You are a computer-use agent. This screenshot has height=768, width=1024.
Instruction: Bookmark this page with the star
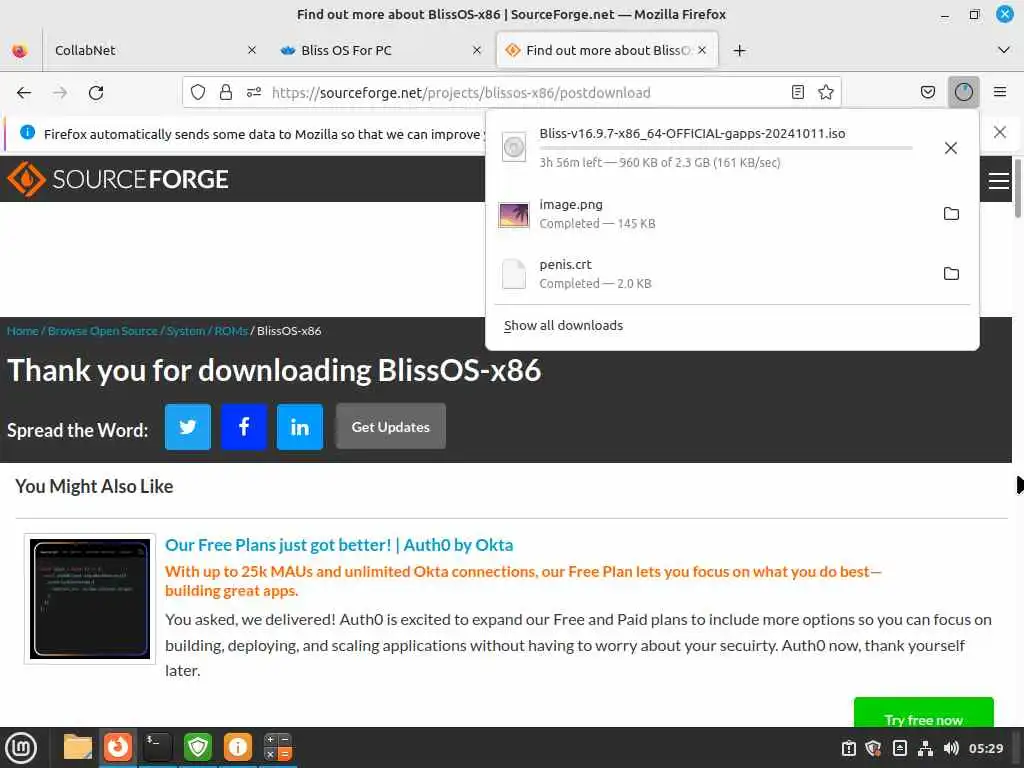[x=825, y=92]
